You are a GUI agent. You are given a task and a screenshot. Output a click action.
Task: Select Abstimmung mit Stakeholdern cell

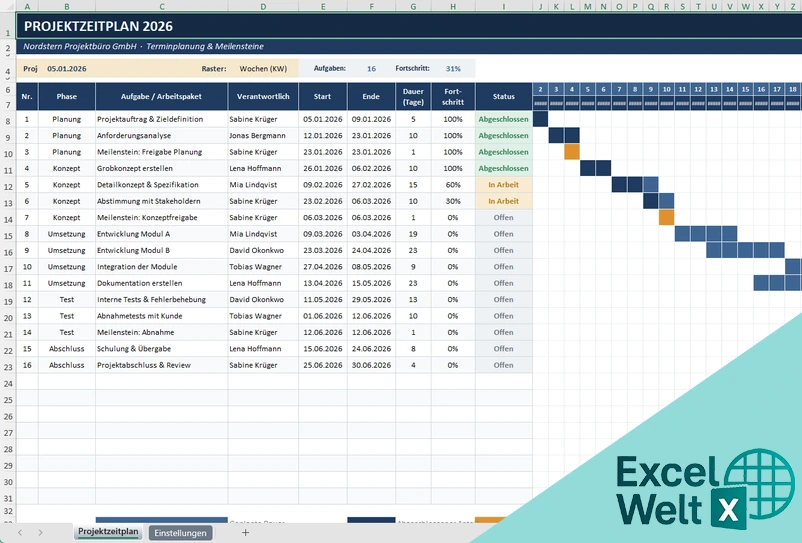pyautogui.click(x=162, y=201)
